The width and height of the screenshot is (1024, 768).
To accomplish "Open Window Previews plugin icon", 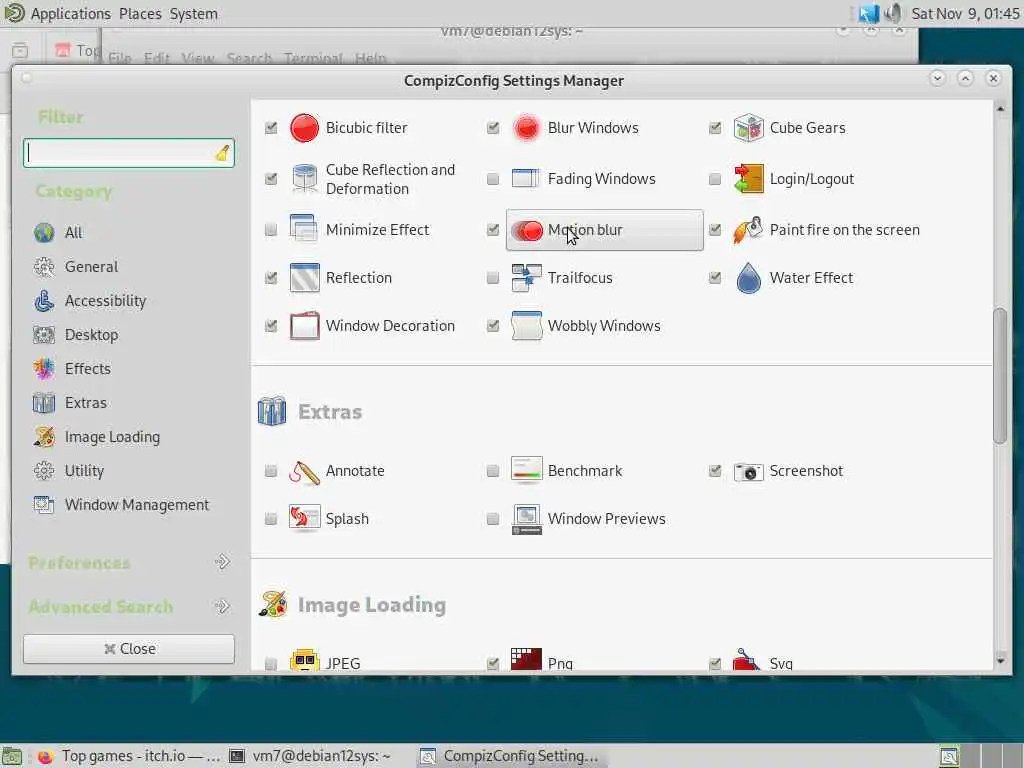I will [526, 519].
